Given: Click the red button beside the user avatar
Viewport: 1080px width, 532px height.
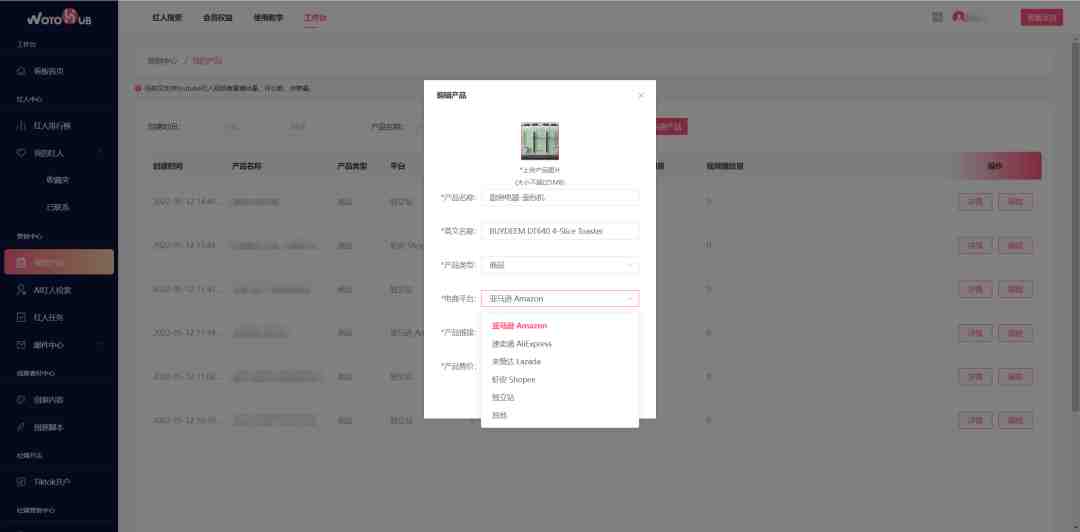Looking at the screenshot, I should (x=1041, y=18).
